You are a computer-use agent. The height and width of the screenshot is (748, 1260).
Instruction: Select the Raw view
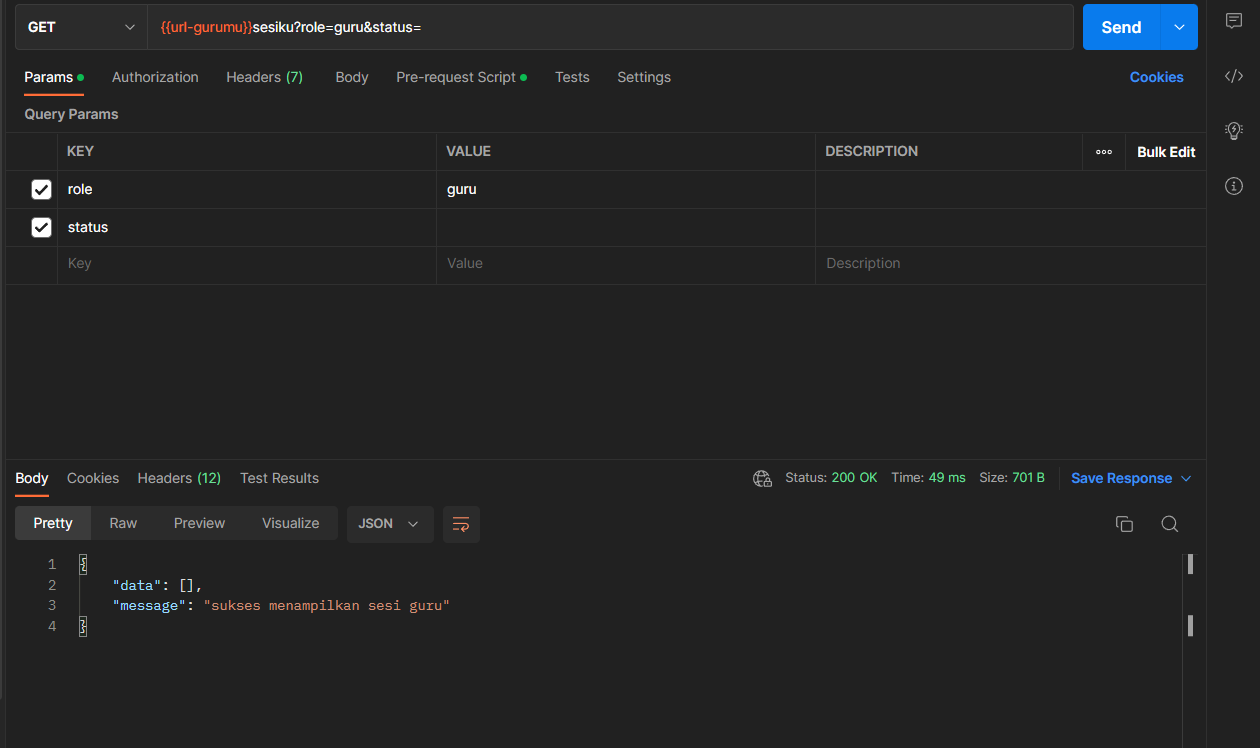coord(123,523)
